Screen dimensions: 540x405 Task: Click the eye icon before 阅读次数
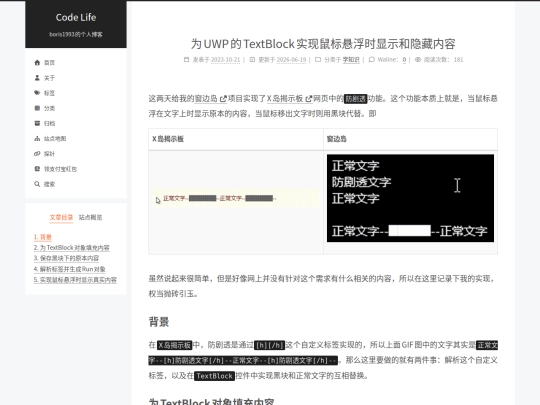[x=418, y=60]
